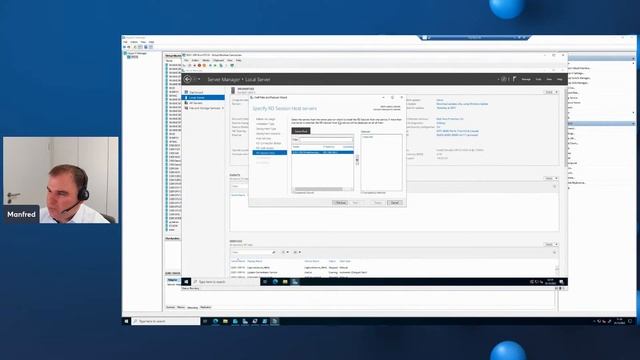Image resolution: width=640 pixels, height=360 pixels.
Task: Open Server Manager in the VM guest taskbar
Action: [295, 282]
